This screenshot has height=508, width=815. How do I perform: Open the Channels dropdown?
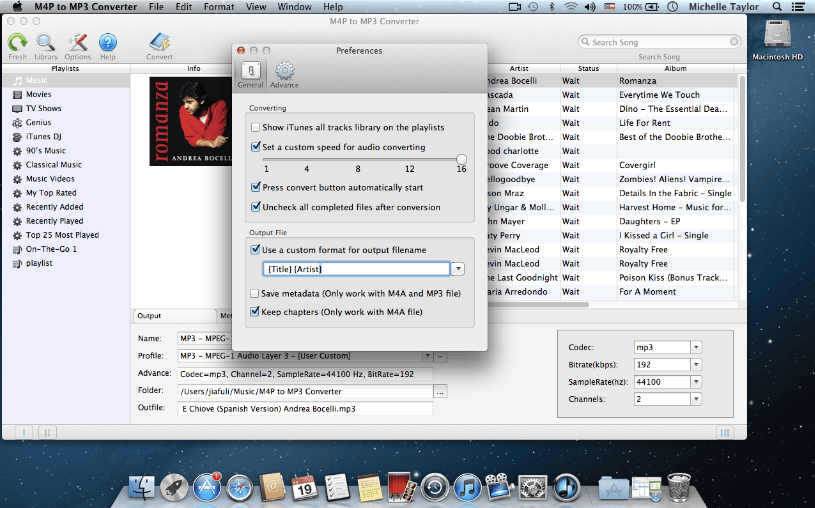point(696,399)
